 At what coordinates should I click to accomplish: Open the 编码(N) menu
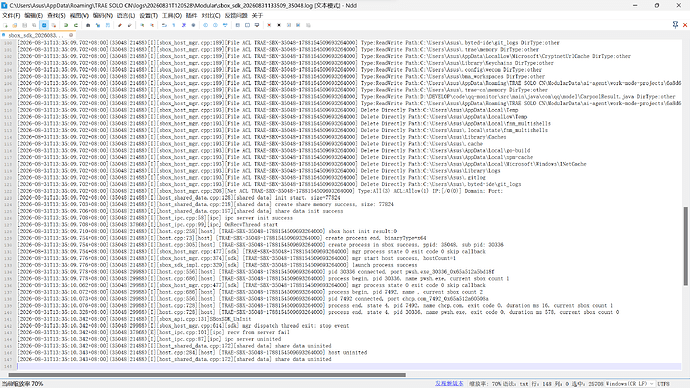pos(103,15)
